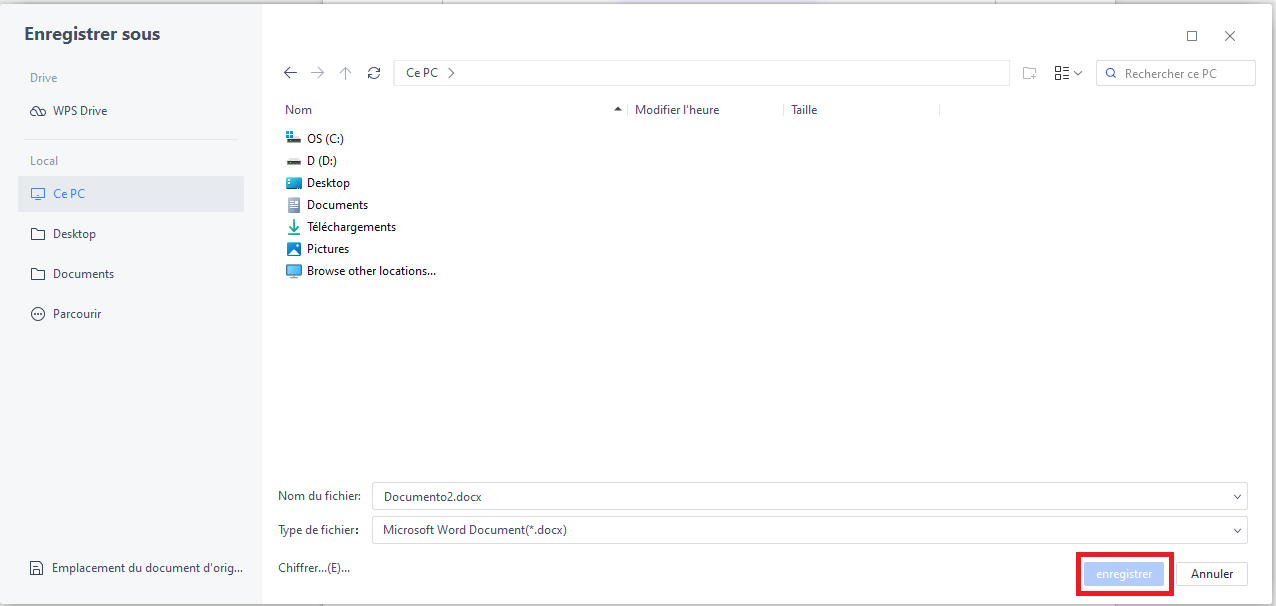Click the OS (C:) drive icon

click(x=293, y=138)
